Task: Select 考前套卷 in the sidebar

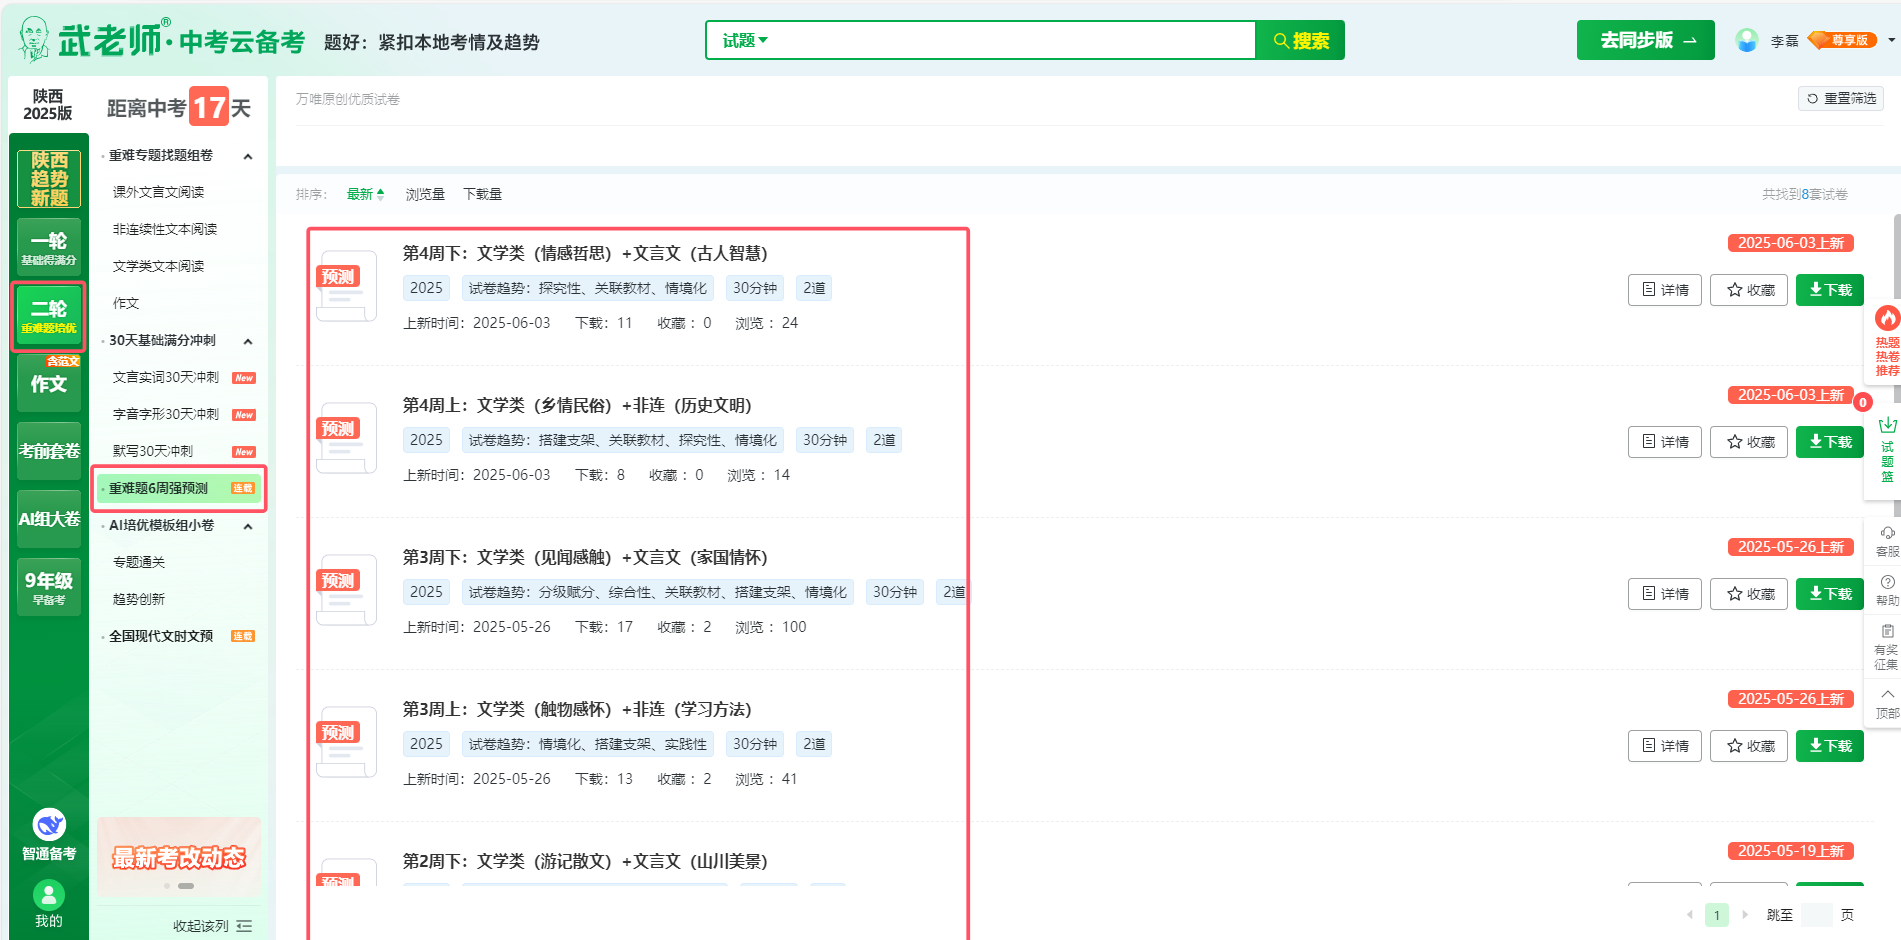Action: click(x=49, y=451)
